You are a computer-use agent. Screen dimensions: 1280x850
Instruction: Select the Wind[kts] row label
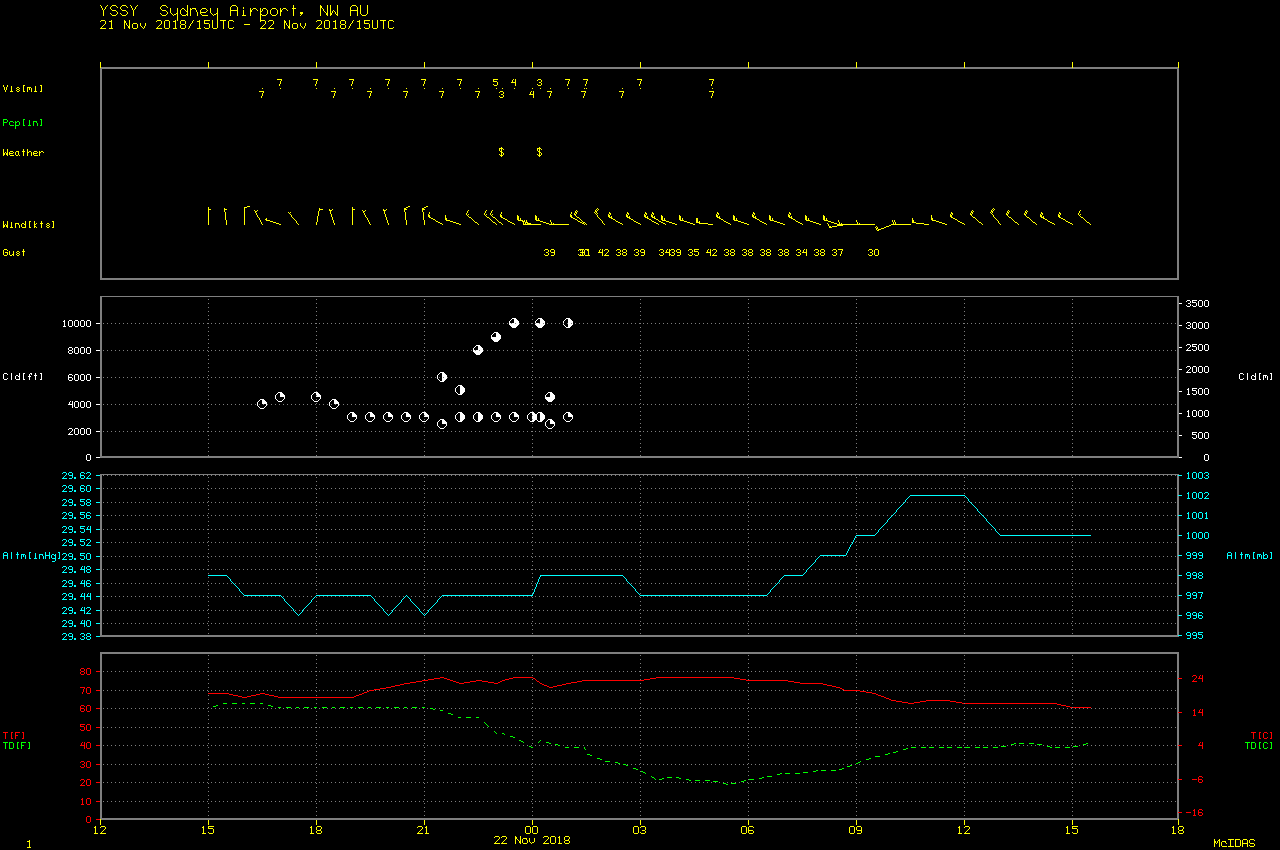(28, 225)
